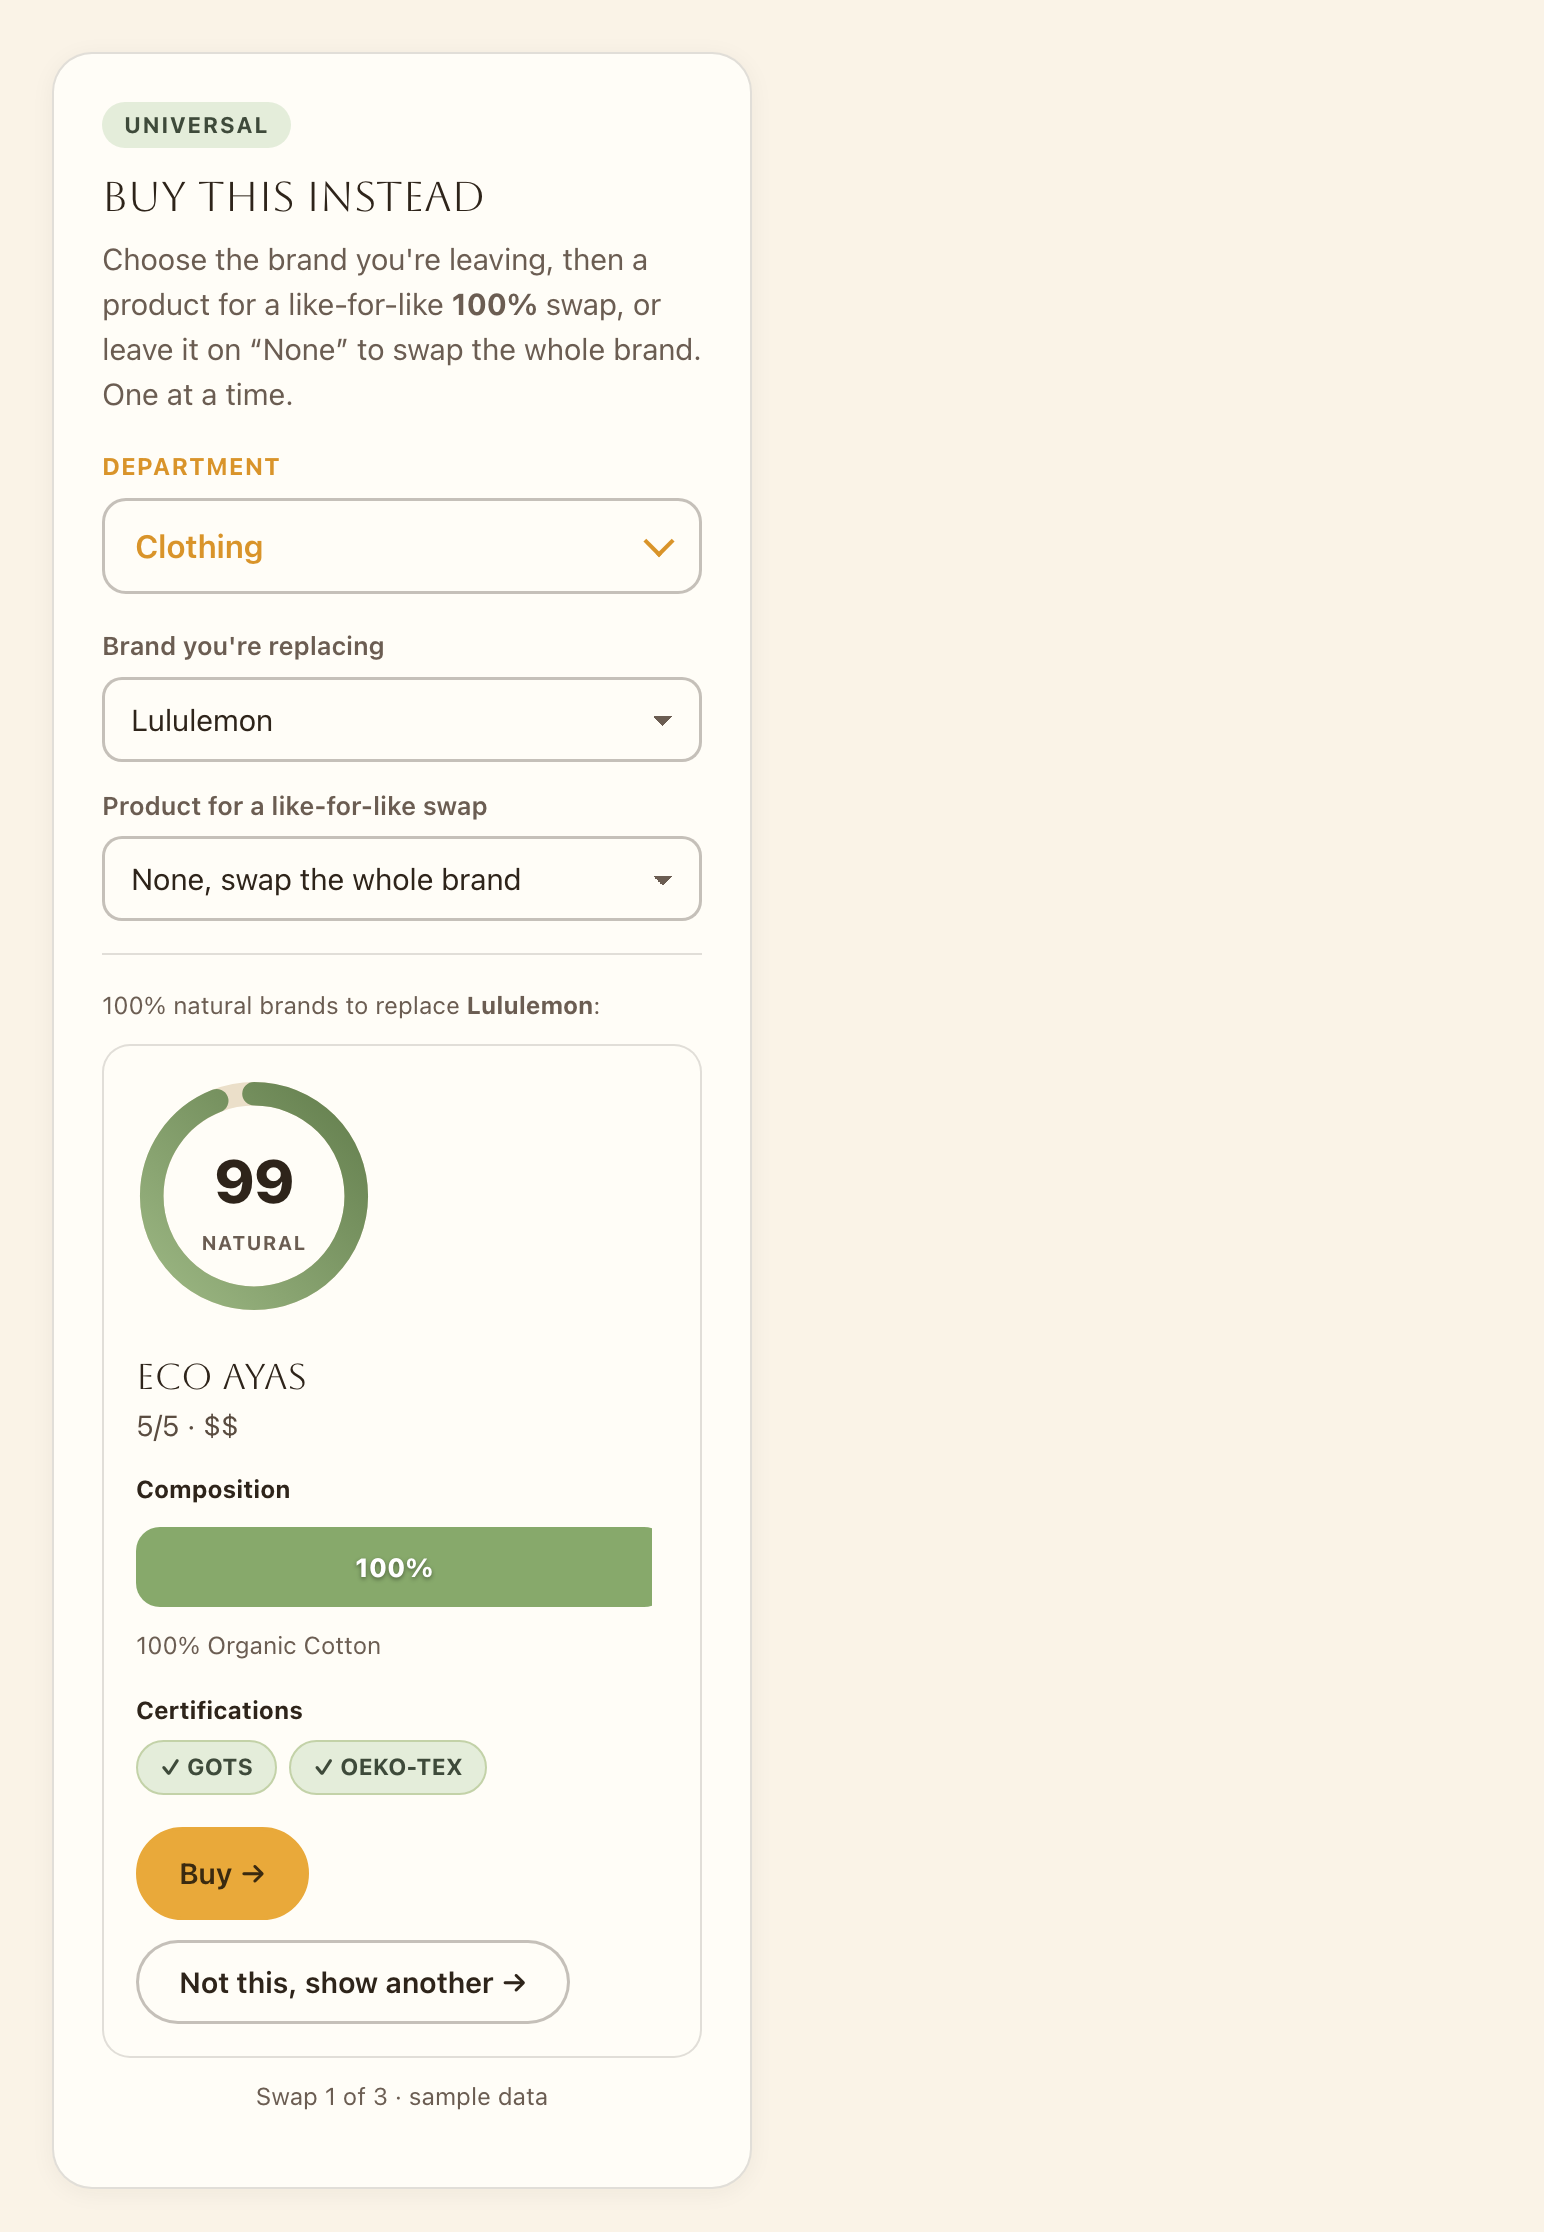Click the OEKO-TEX certification badge

tap(388, 1767)
